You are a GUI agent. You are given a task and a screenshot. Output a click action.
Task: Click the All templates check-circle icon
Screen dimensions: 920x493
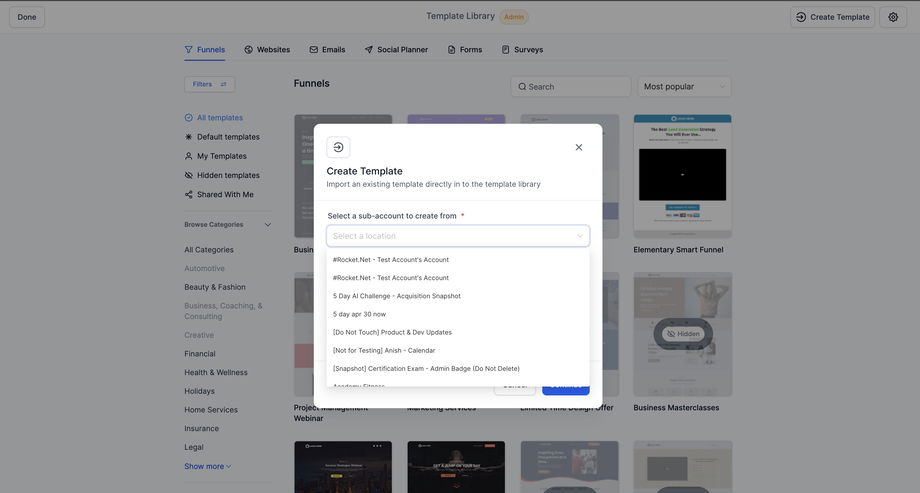coord(188,118)
